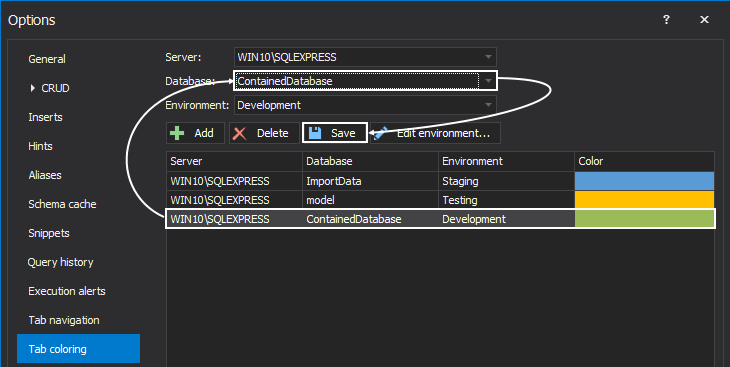Image resolution: width=730 pixels, height=367 pixels.
Task: Sort by the Server column header
Action: (234, 161)
